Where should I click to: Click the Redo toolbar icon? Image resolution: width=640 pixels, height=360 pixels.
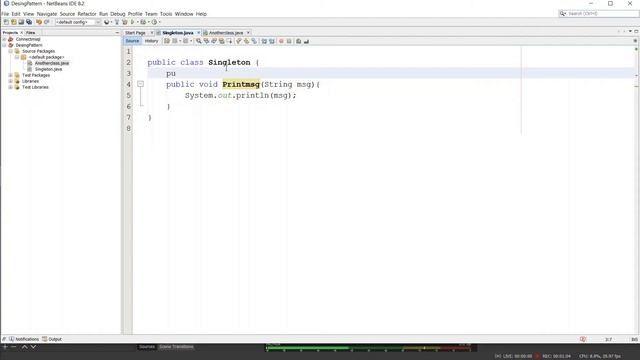tap(47, 22)
